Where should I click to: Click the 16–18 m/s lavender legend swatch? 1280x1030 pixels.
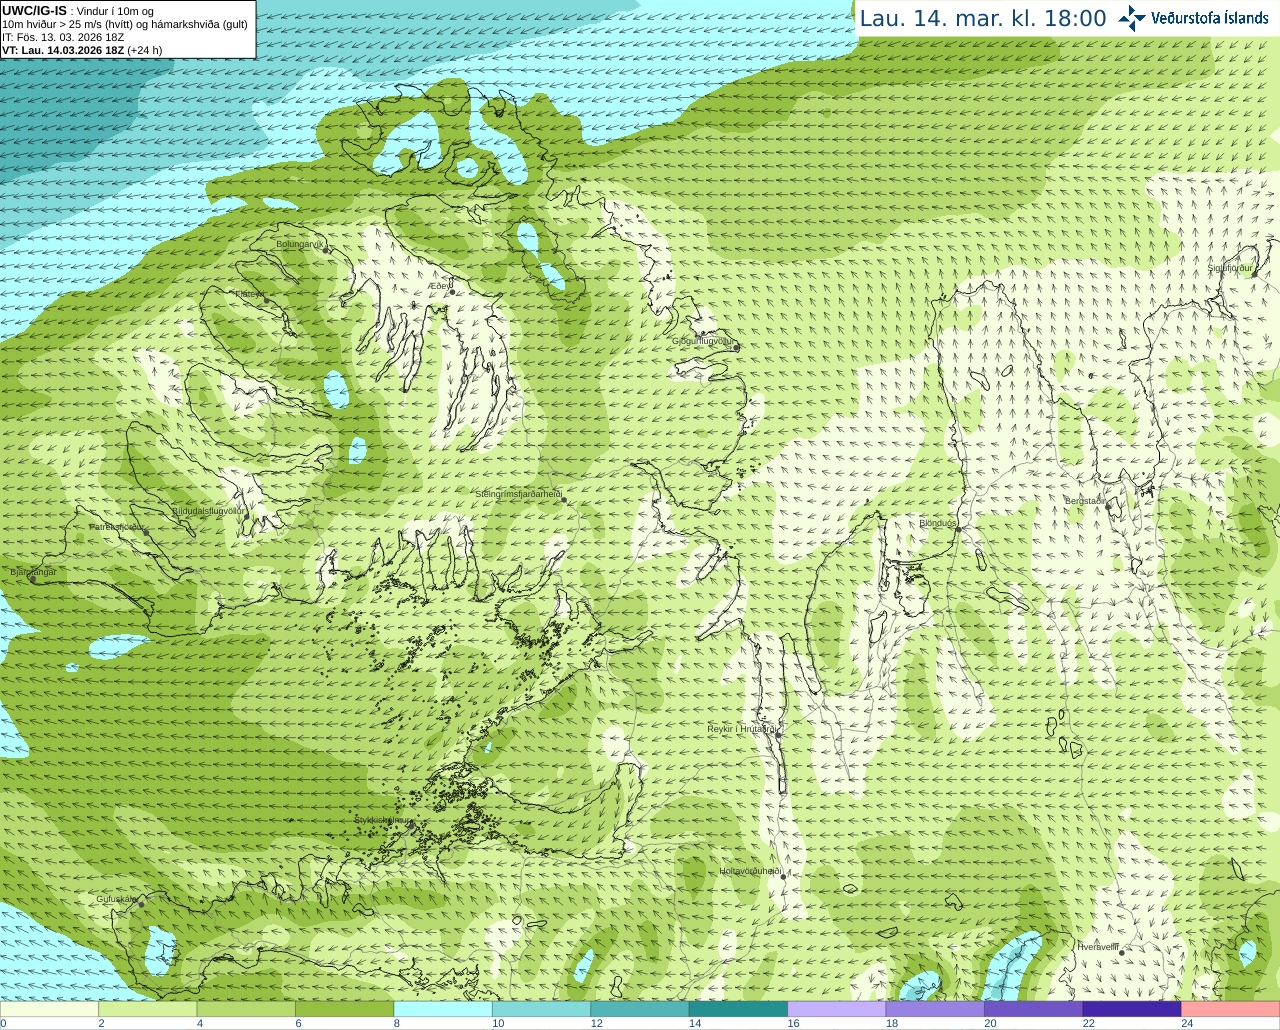[837, 1009]
